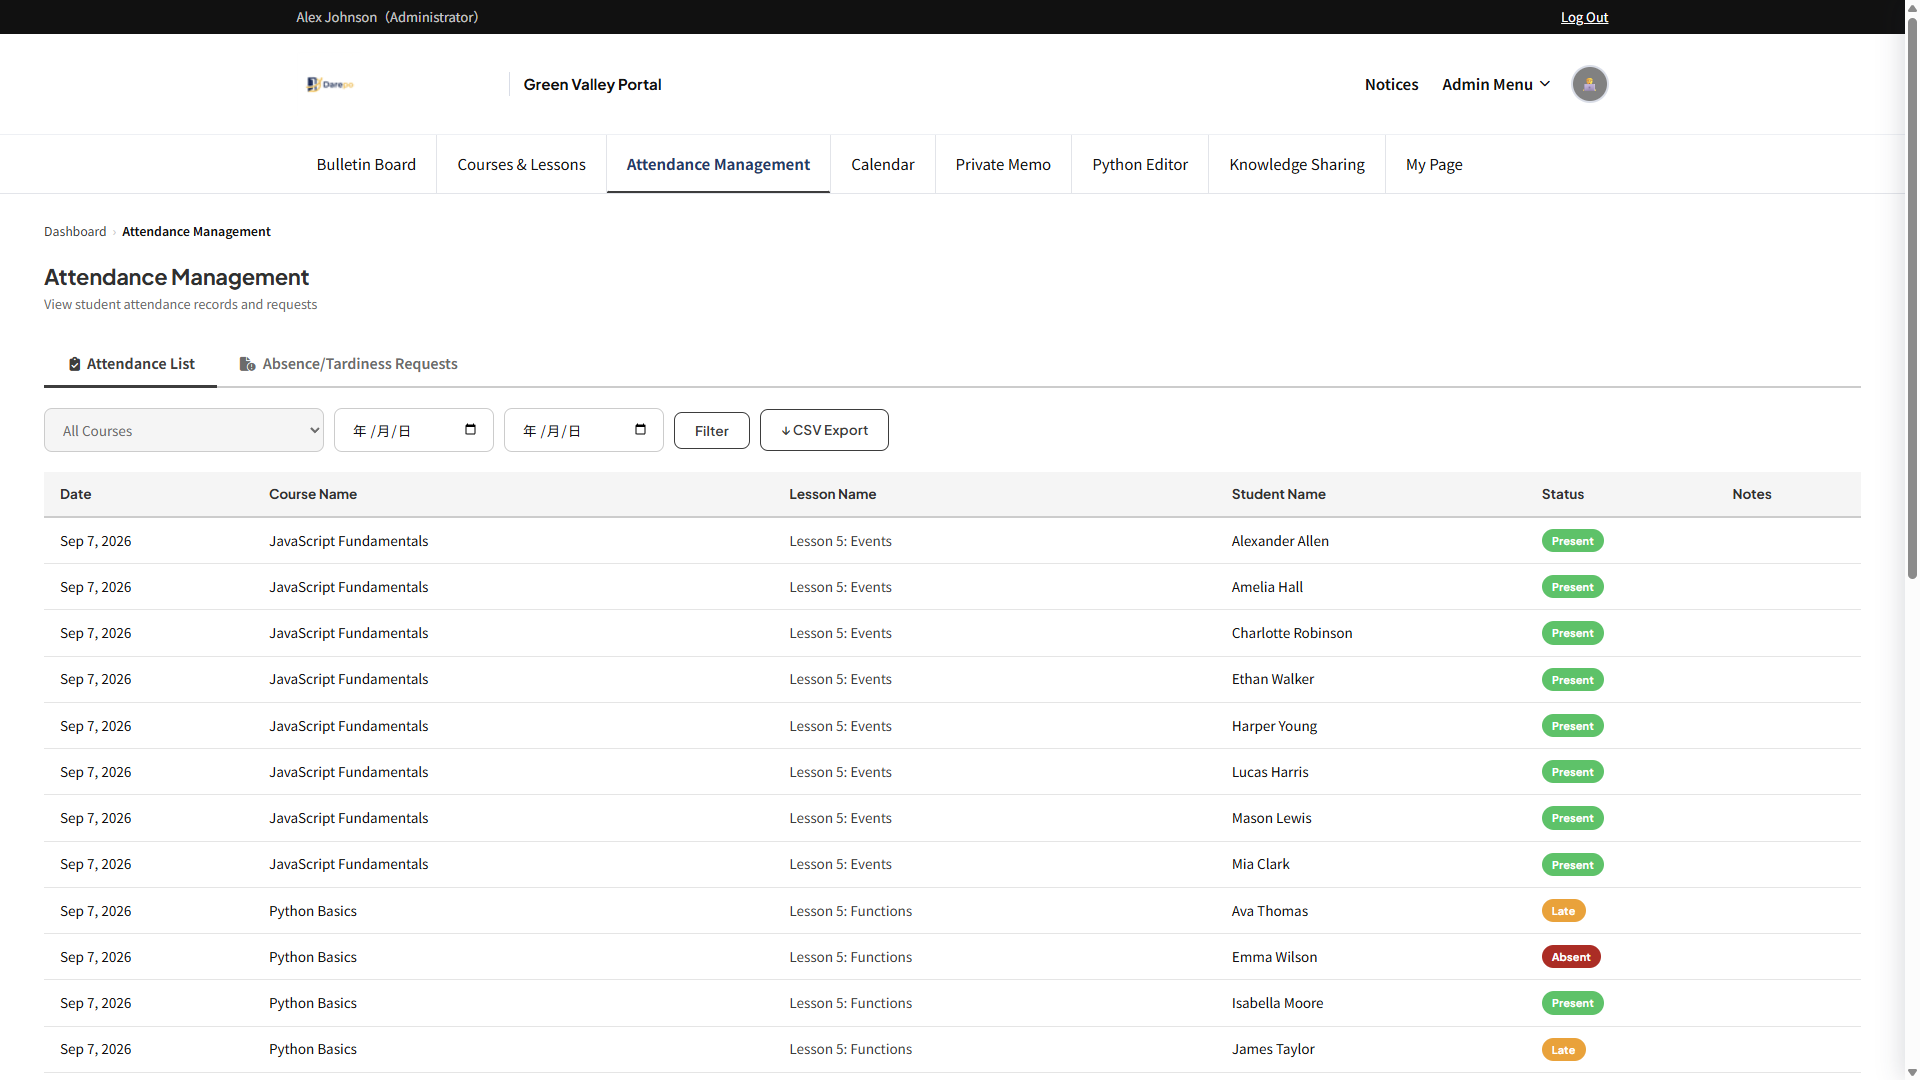Select the Attendance List tab
1920x1080 pixels.
tap(131, 364)
